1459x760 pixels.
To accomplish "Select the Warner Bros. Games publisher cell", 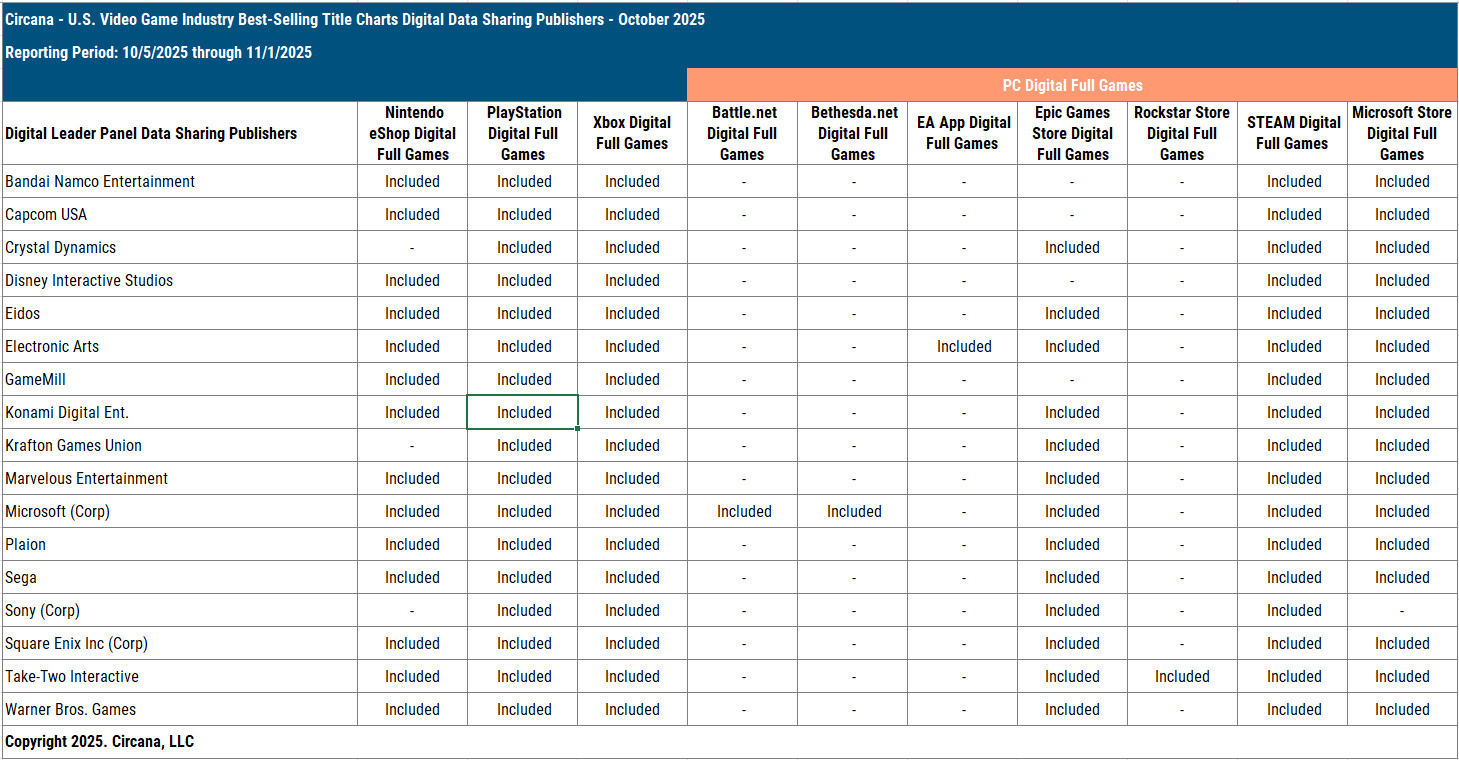I will (70, 710).
